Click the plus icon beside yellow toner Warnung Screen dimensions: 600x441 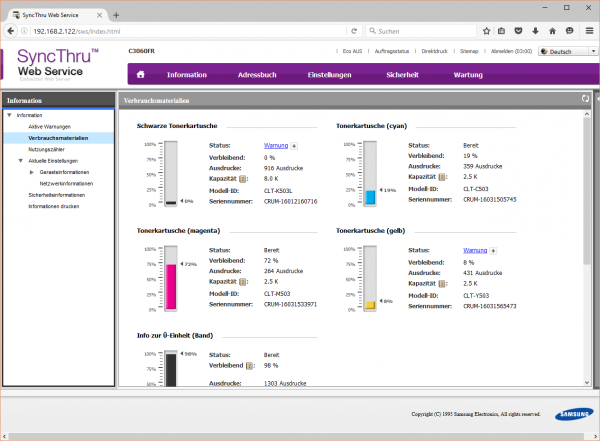tap(495, 249)
